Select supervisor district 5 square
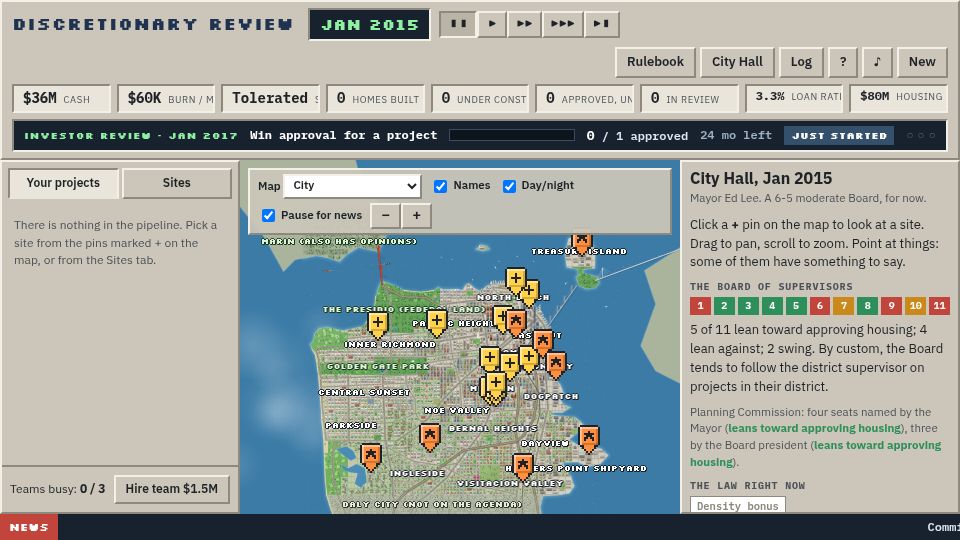The width and height of the screenshot is (960, 540). (x=796, y=306)
